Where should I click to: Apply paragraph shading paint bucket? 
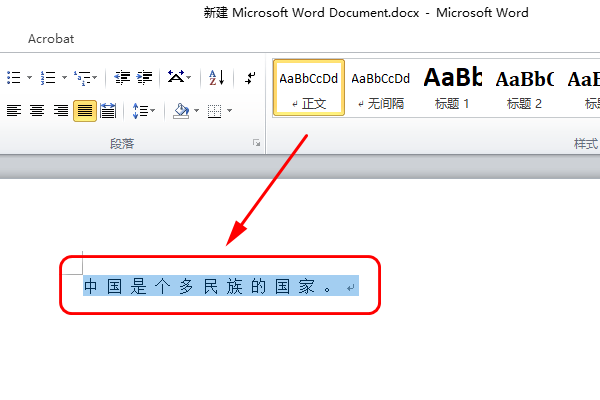point(181,111)
